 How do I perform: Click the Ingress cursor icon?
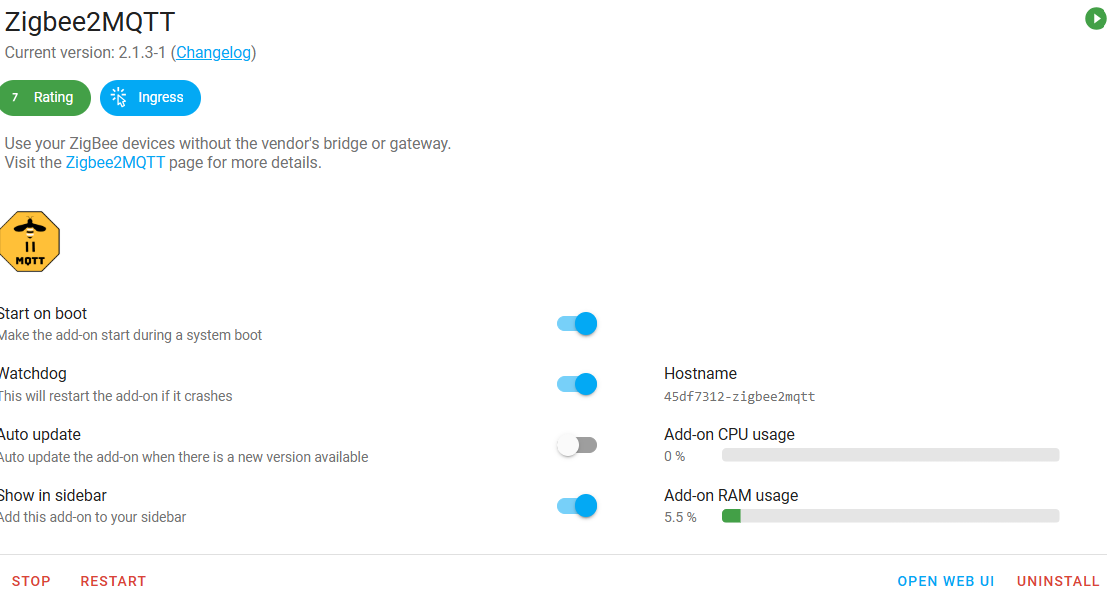[x=119, y=97]
